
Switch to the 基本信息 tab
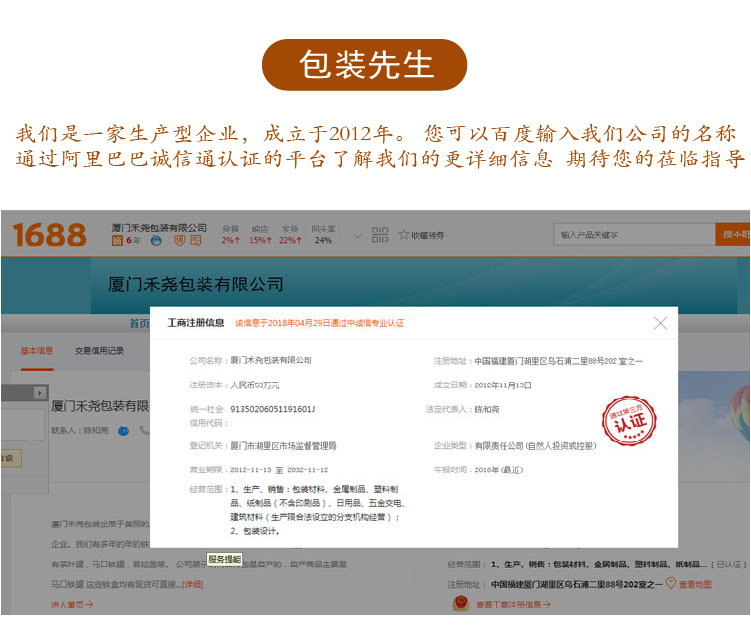click(x=37, y=351)
